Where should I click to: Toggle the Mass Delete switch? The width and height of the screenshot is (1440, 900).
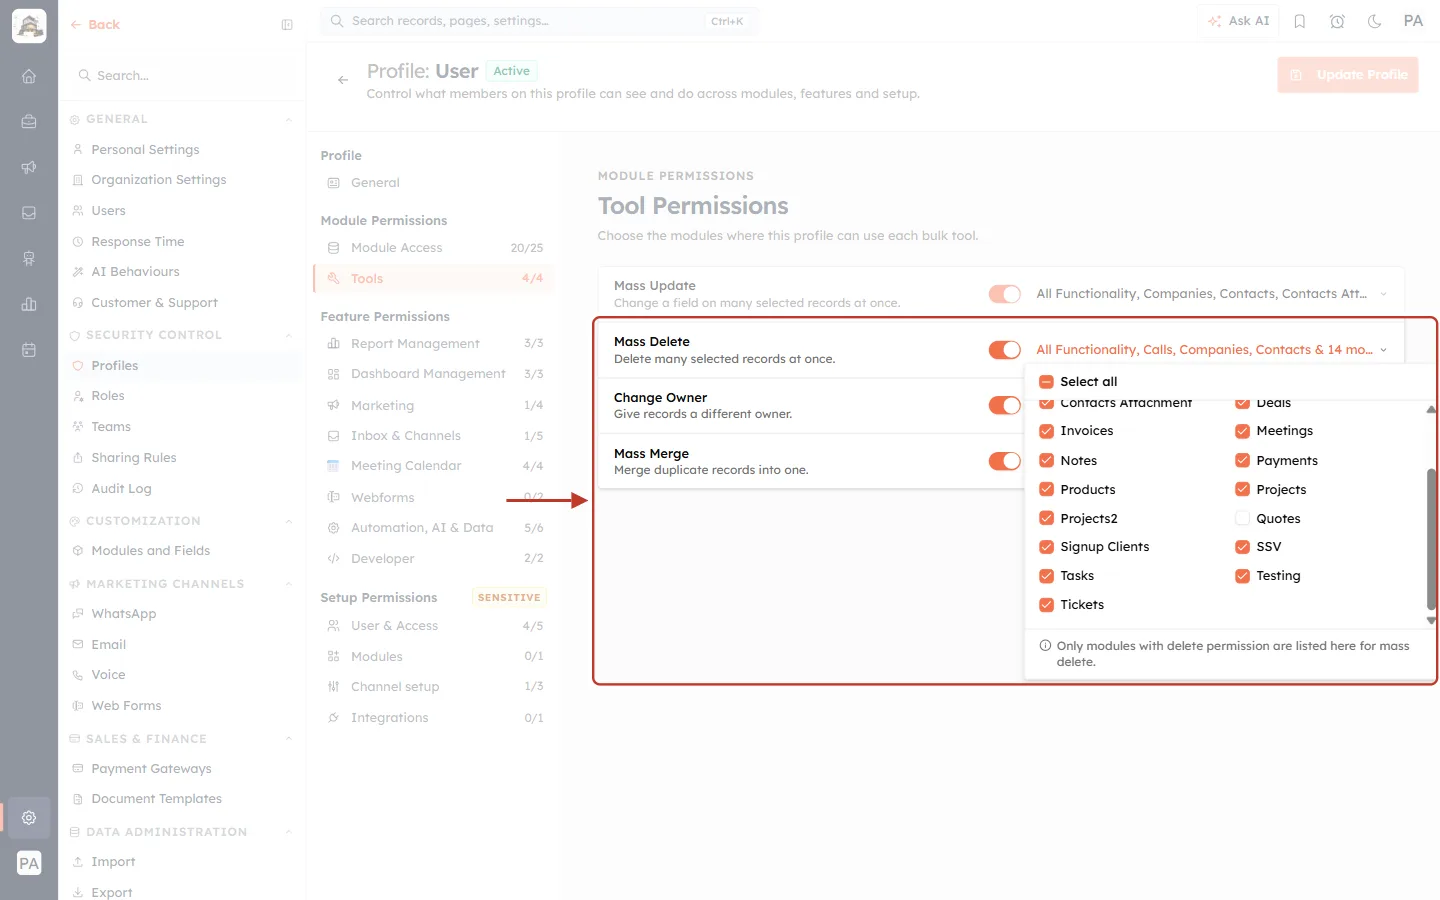(1005, 349)
